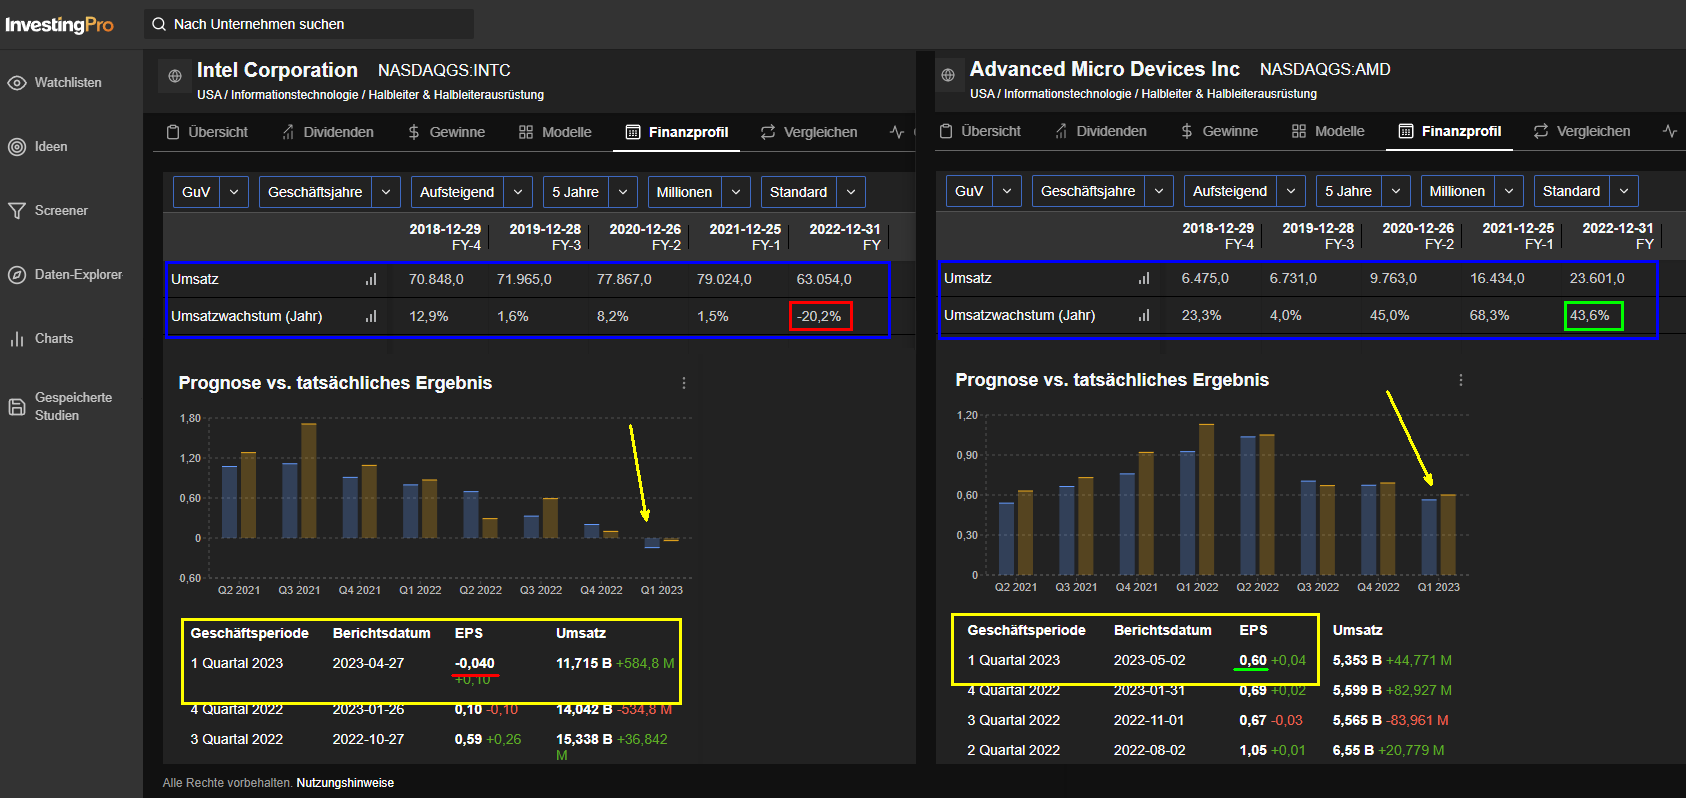Expand Intel Millionen dropdown arrow
The image size is (1686, 798).
(736, 192)
